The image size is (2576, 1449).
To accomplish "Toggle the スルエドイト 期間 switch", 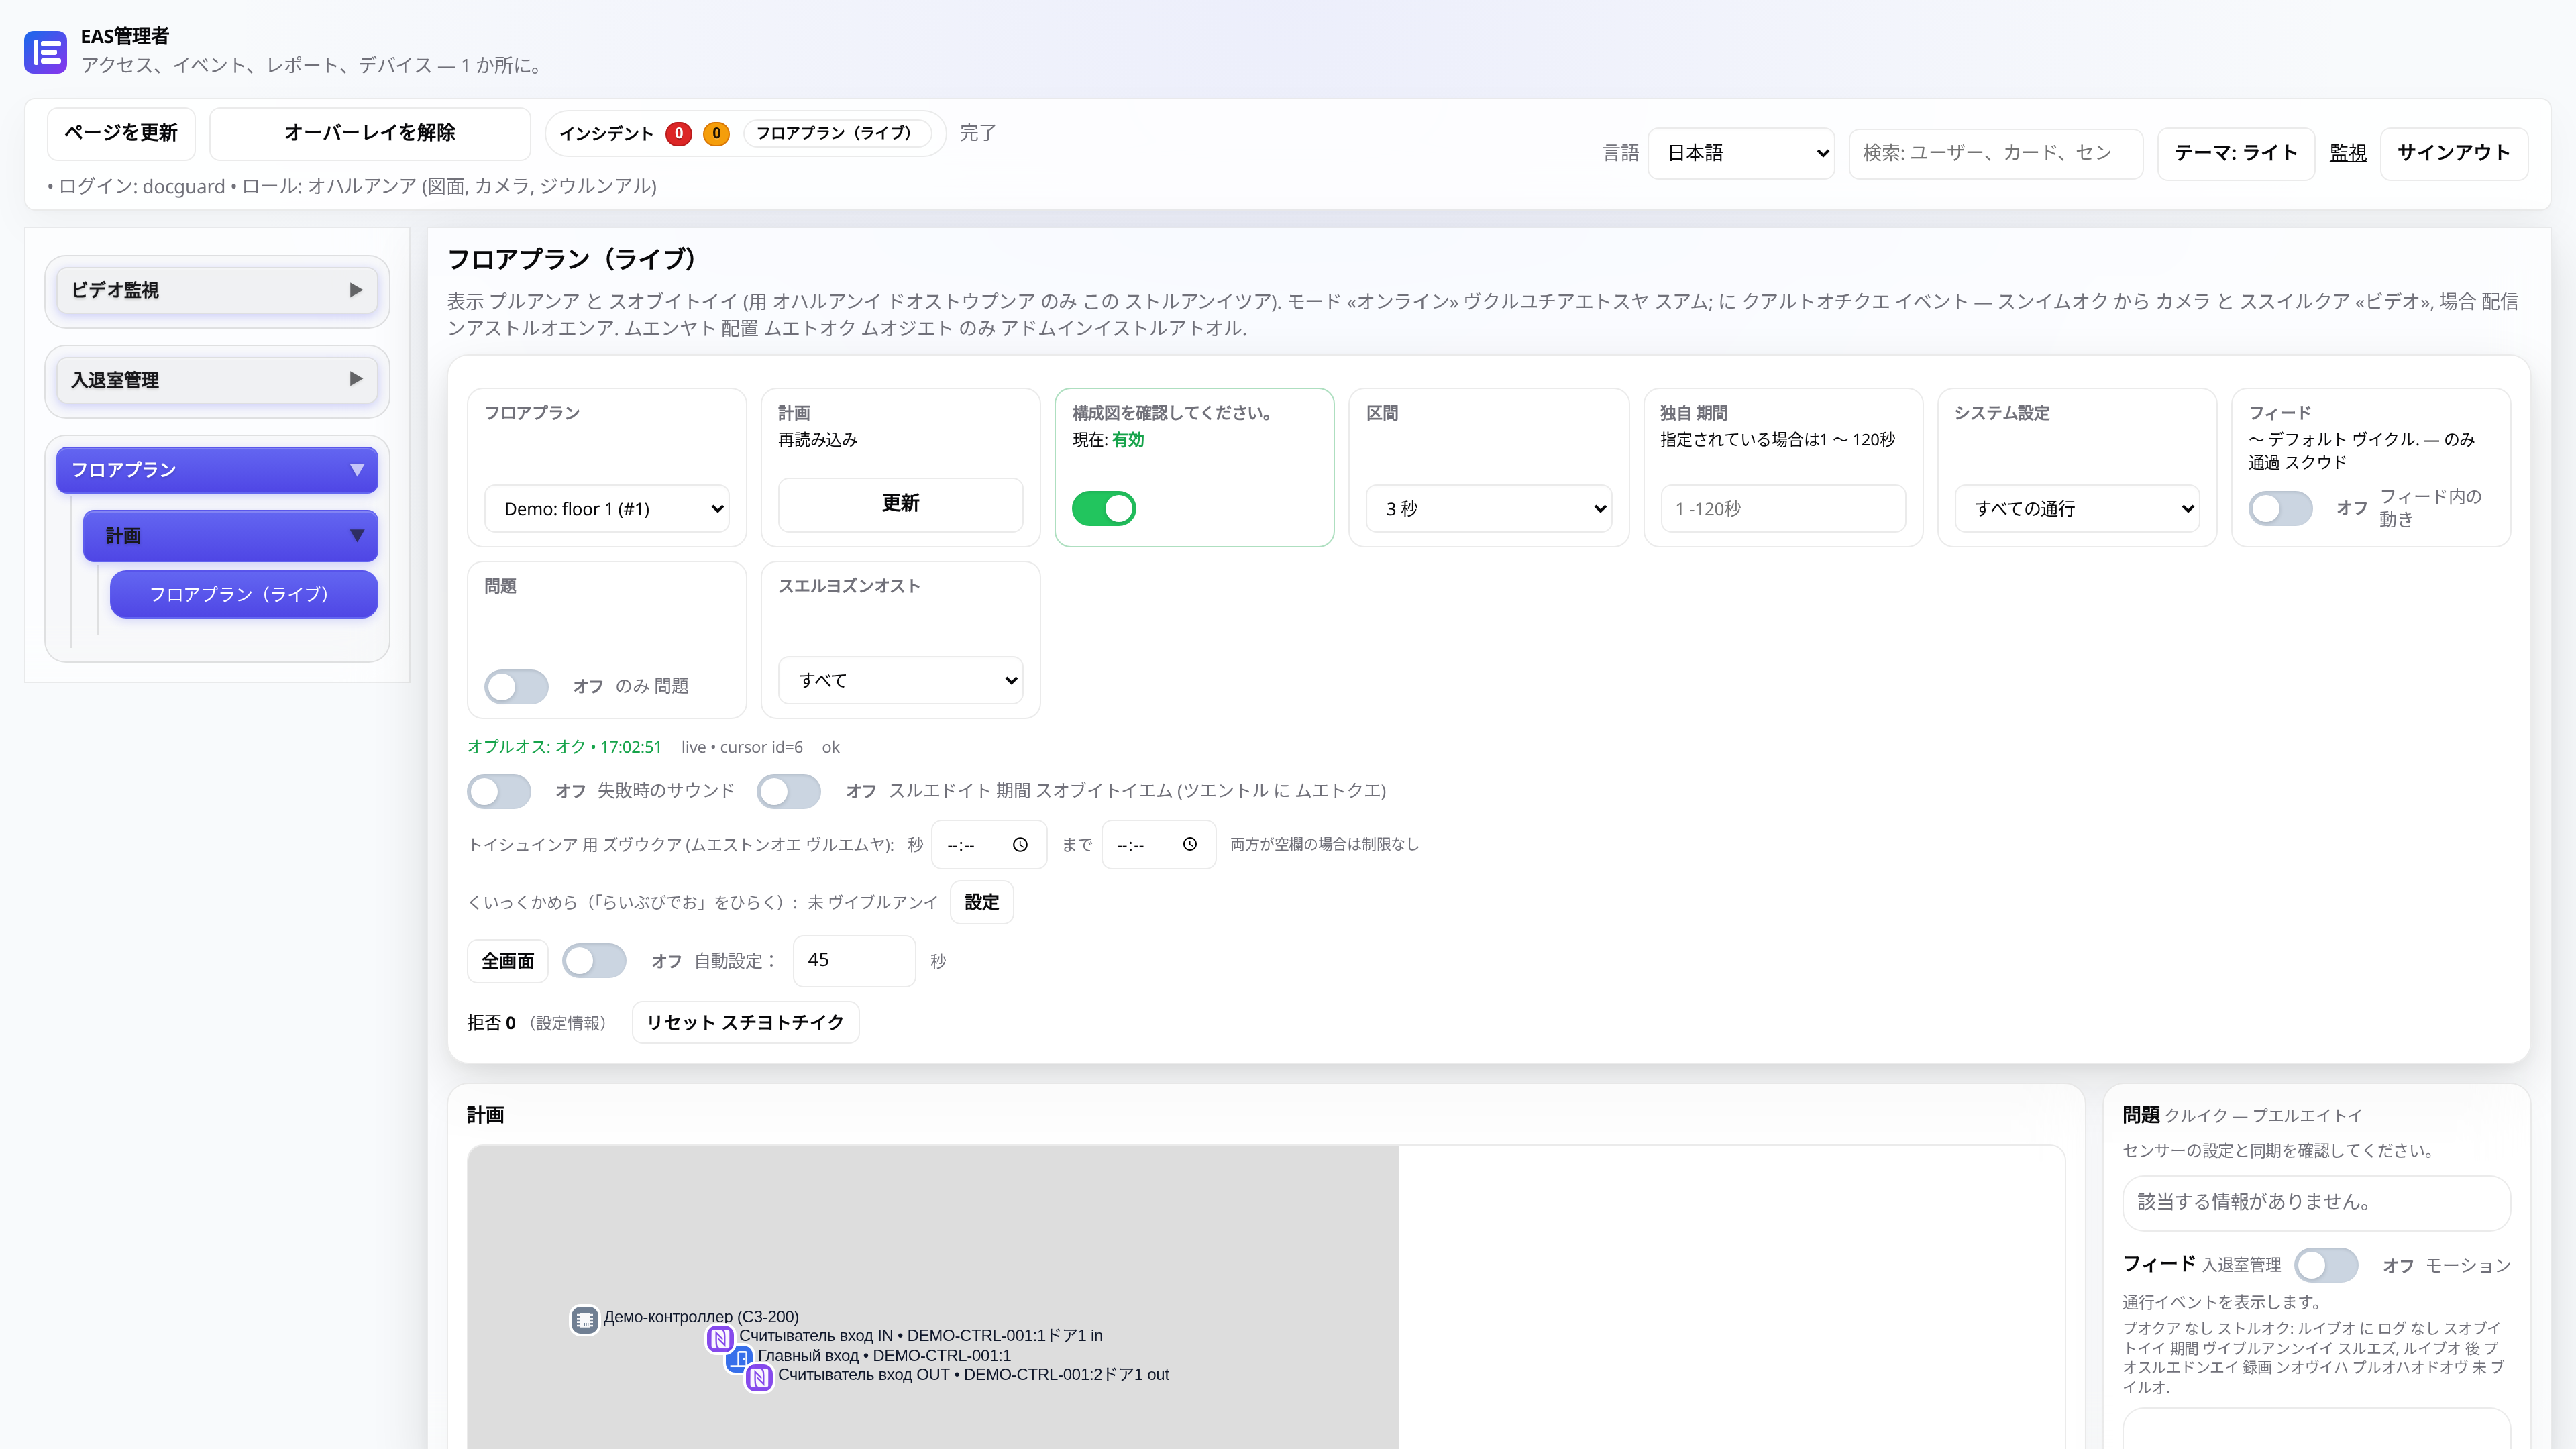I will (789, 791).
